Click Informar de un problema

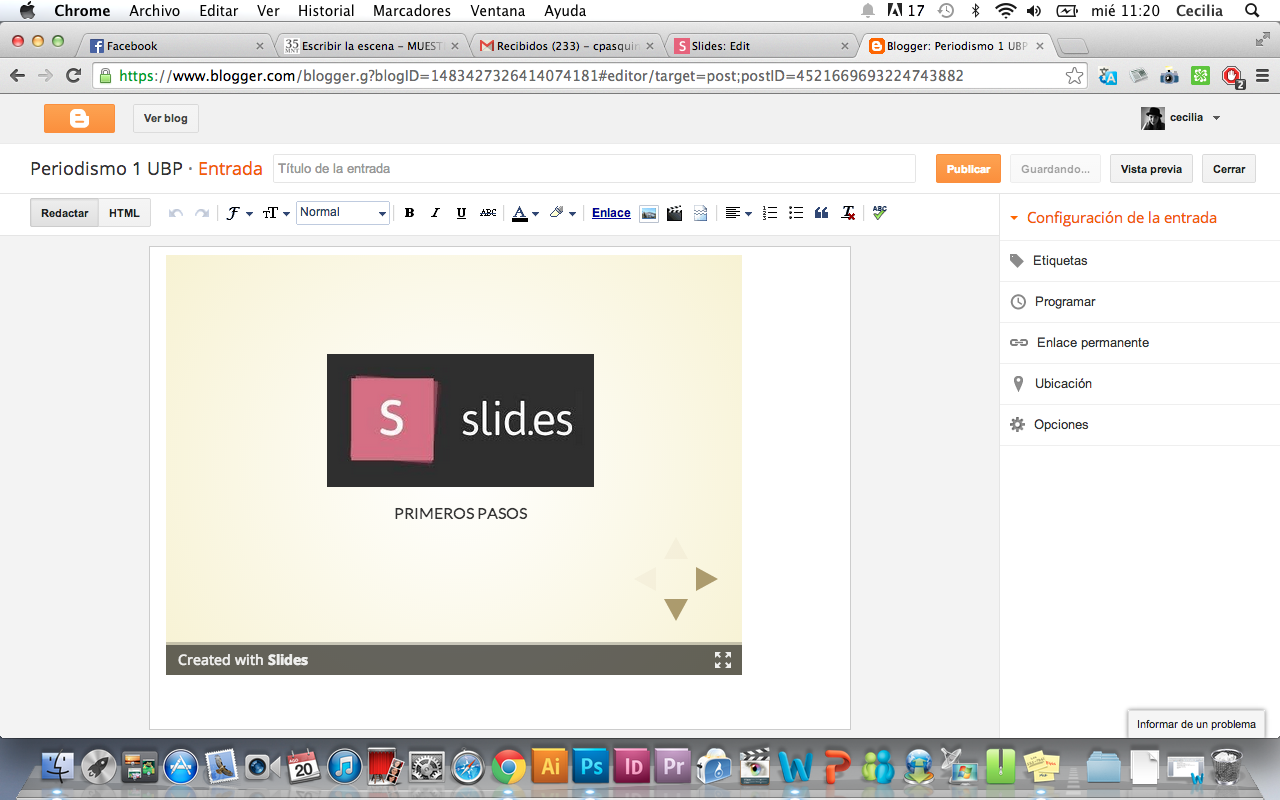coord(1196,724)
